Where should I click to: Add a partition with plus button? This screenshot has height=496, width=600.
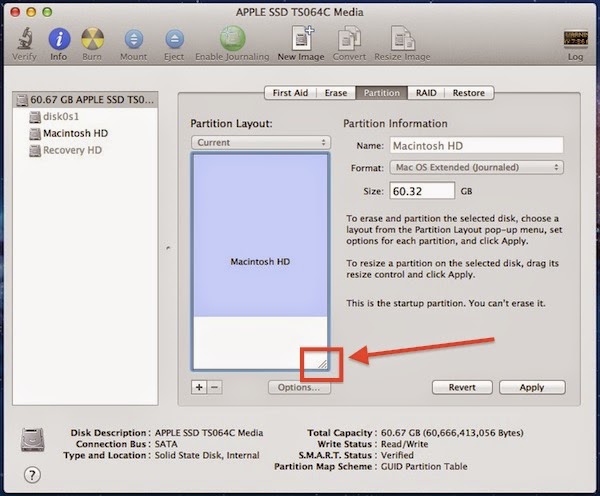199,387
